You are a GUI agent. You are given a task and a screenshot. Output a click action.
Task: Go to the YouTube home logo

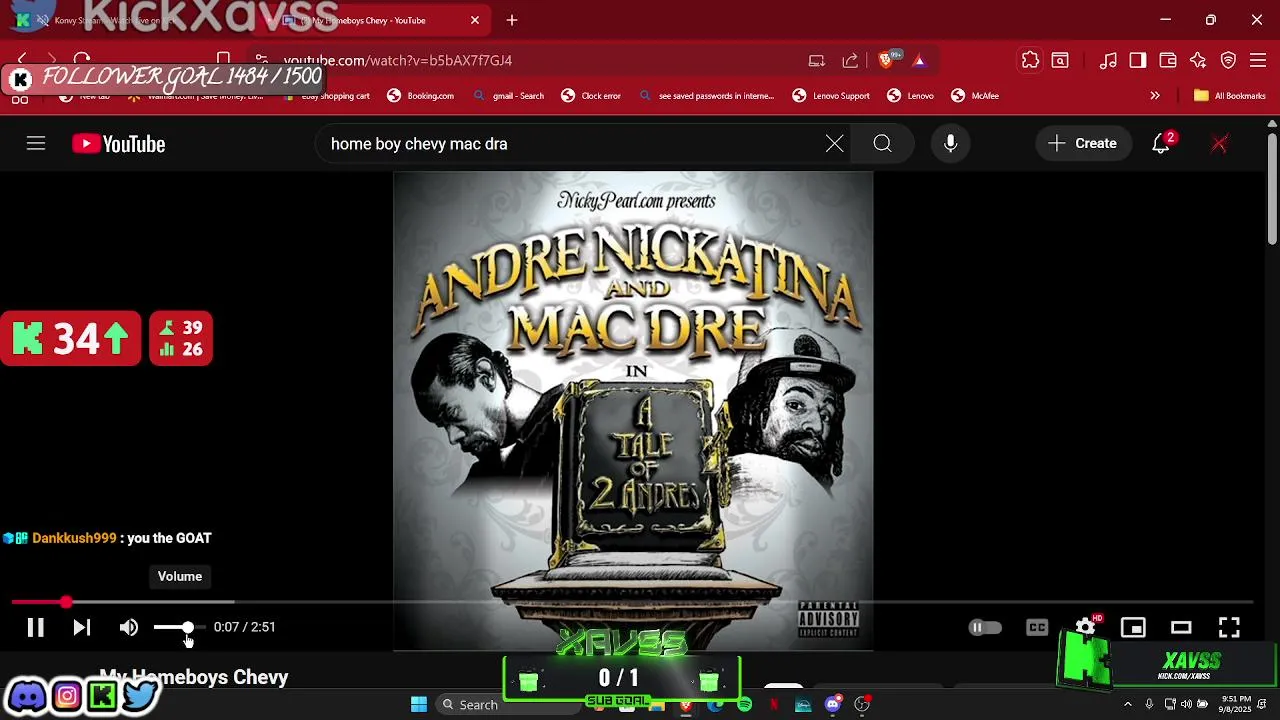(x=118, y=144)
